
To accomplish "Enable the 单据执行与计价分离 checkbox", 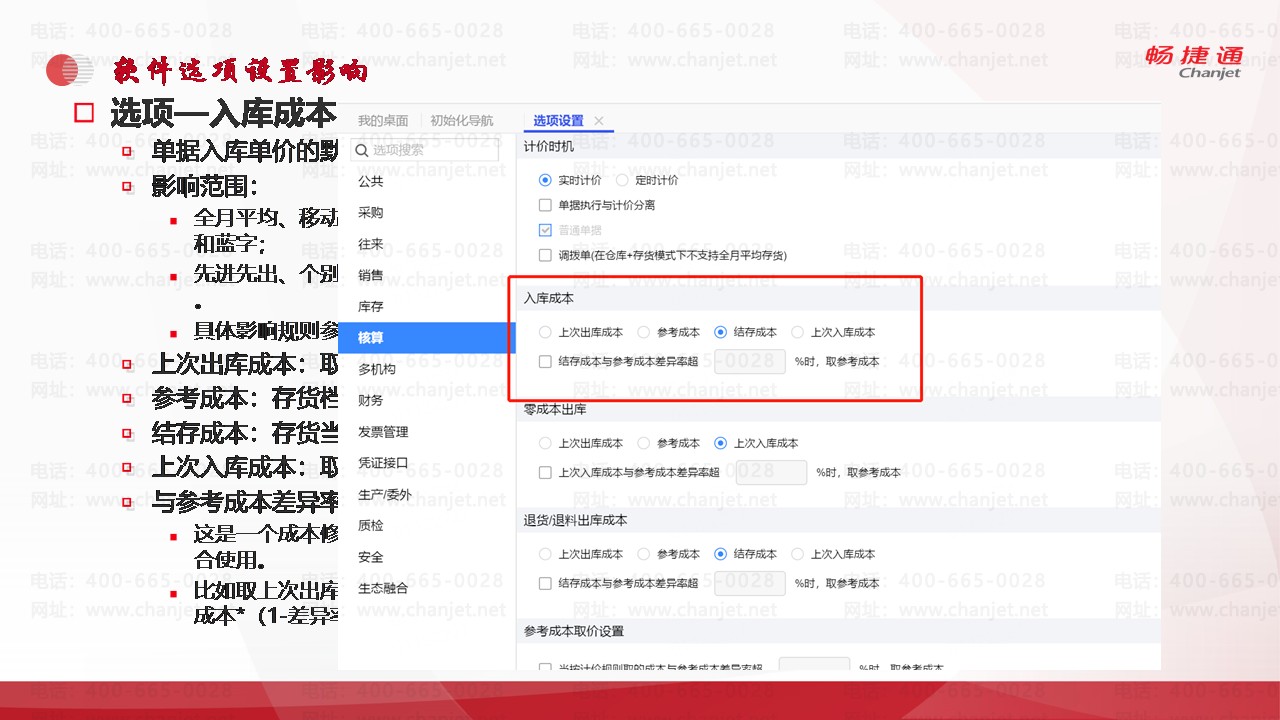I will pos(545,205).
